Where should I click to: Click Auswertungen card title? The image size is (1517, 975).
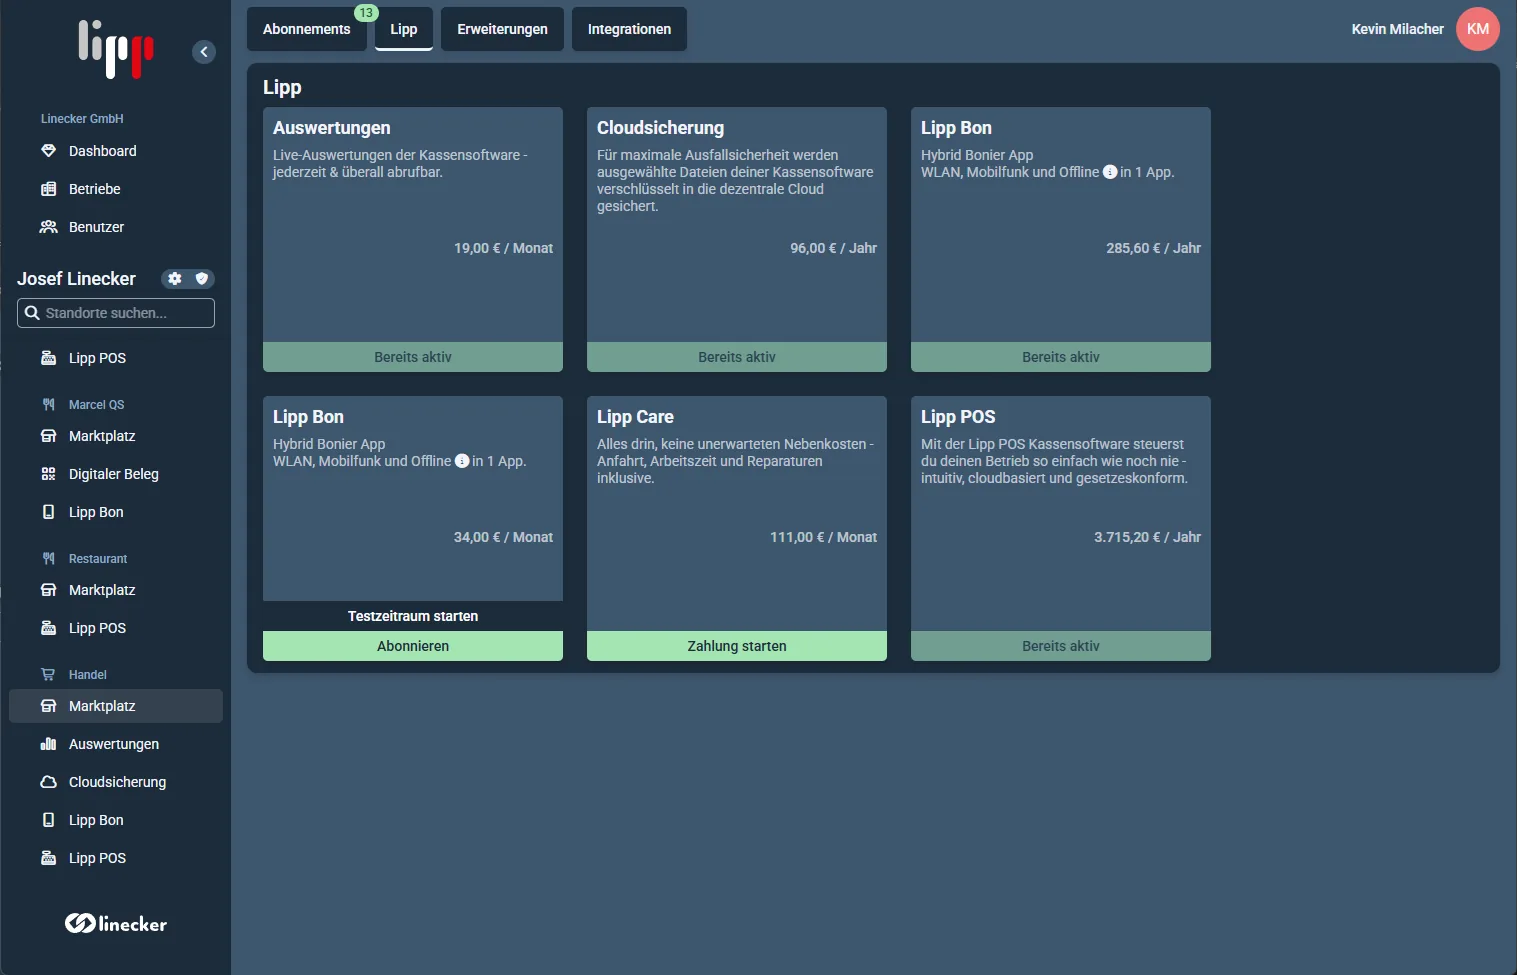tap(332, 128)
